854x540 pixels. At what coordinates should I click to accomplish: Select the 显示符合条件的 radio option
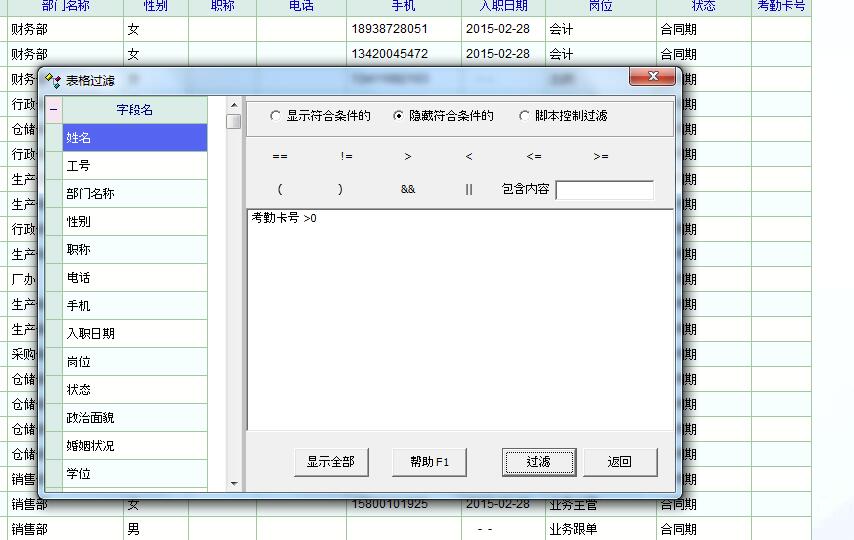pos(277,116)
